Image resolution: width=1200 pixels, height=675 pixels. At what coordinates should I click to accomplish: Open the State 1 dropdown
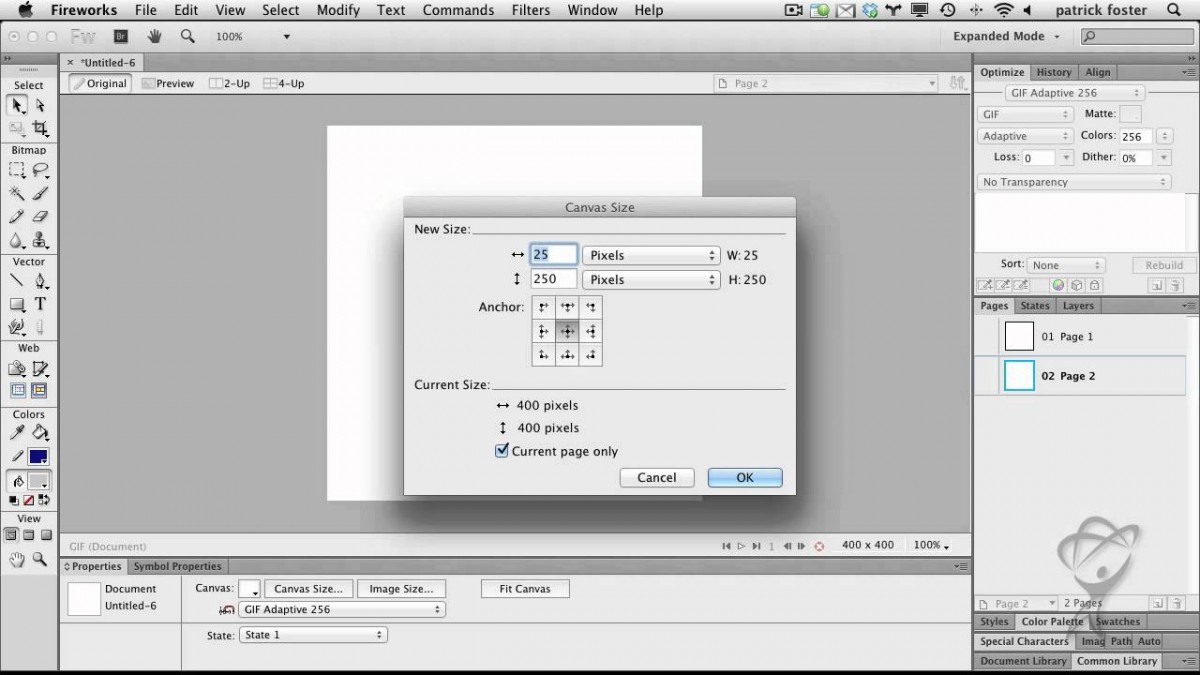(313, 635)
